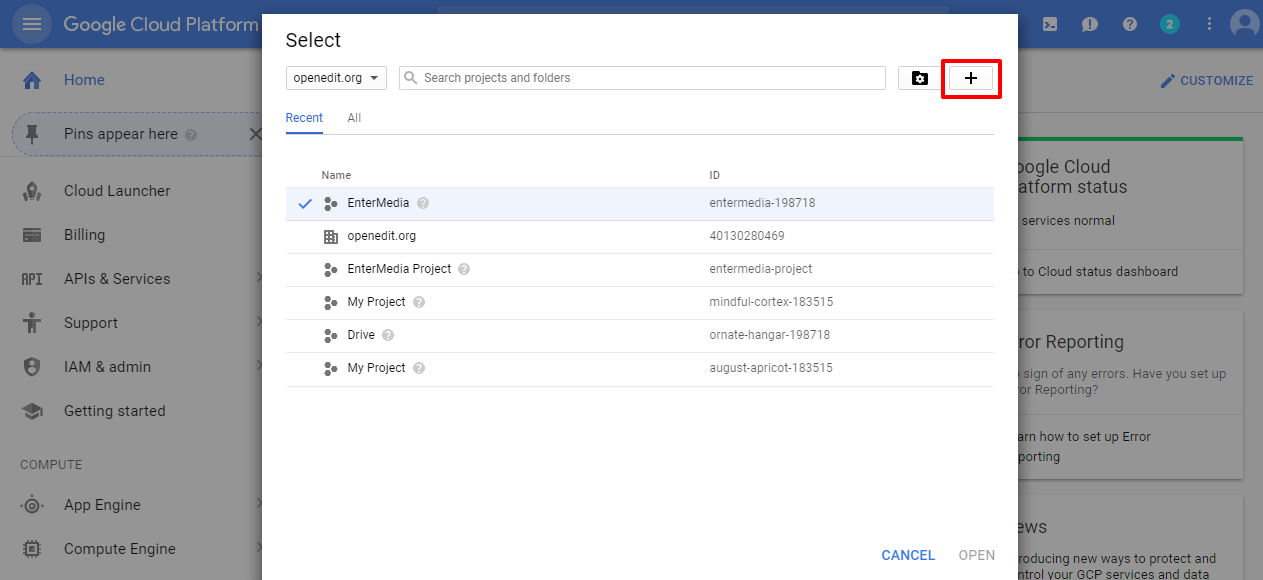Screen dimensions: 1263x580
Task: Click the ID entermedia-project
Action: tap(761, 269)
